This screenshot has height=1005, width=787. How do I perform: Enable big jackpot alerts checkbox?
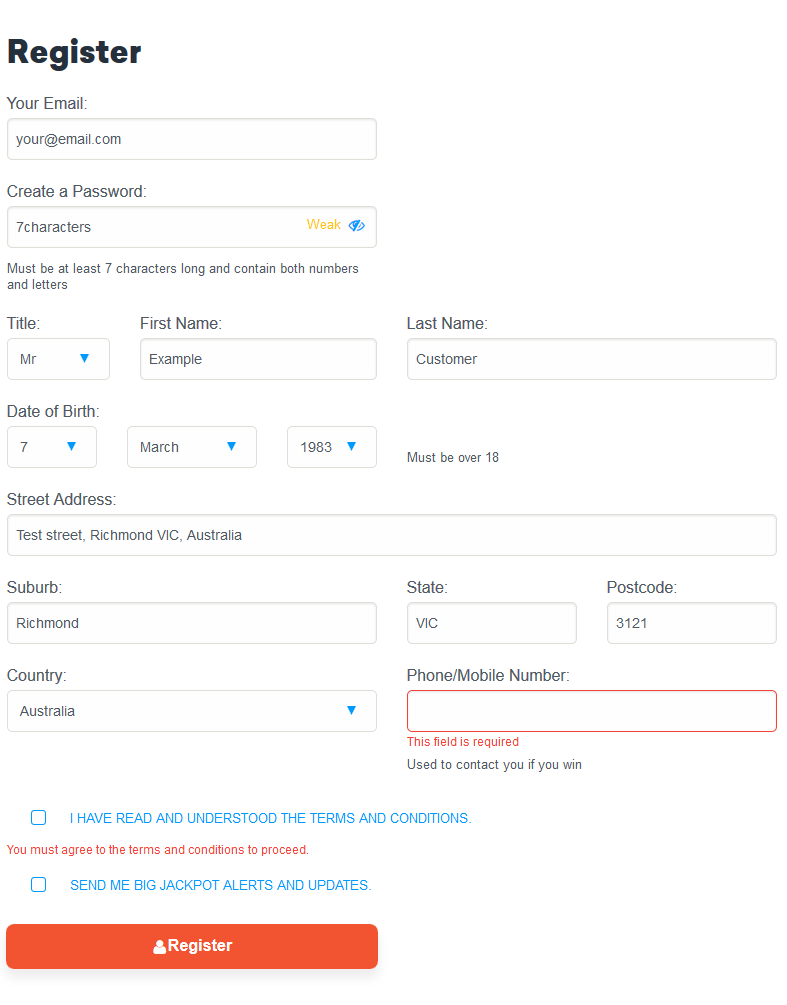tap(38, 885)
